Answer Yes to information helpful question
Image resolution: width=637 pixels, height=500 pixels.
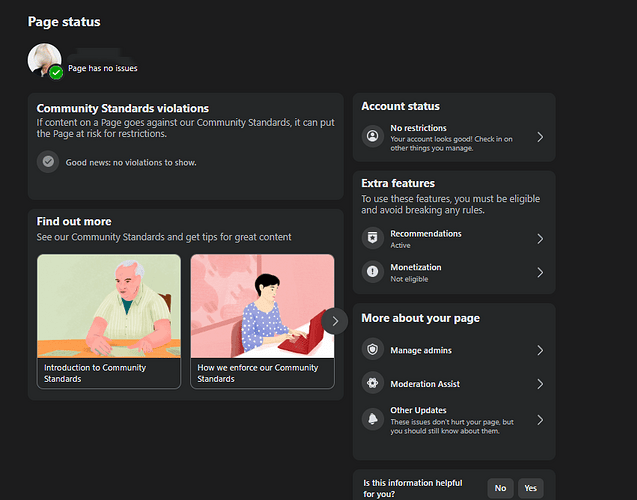tap(530, 488)
